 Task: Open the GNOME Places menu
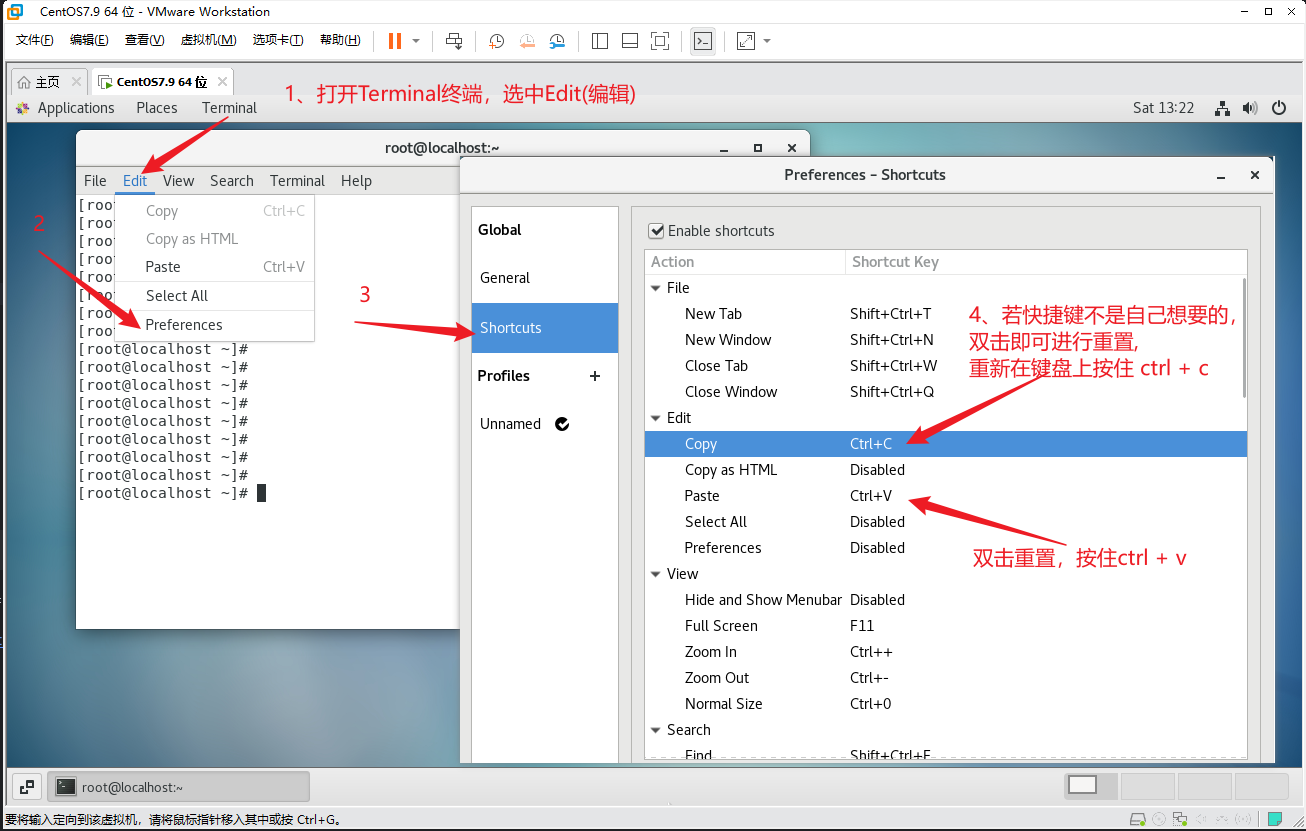click(157, 108)
